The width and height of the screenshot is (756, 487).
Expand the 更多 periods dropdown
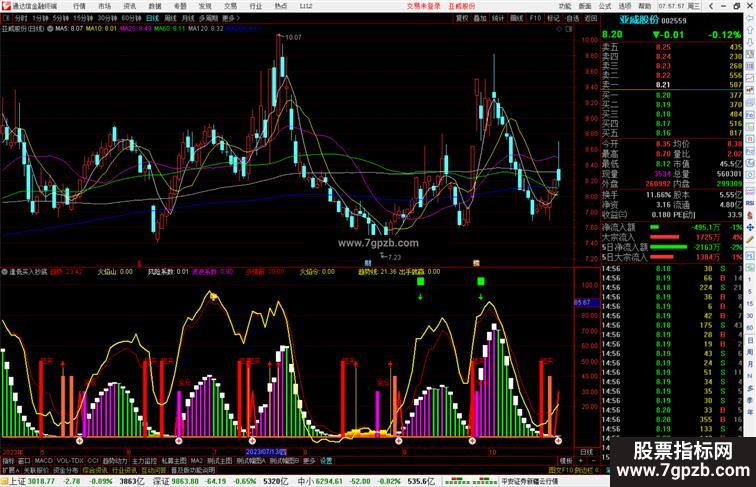[230, 18]
